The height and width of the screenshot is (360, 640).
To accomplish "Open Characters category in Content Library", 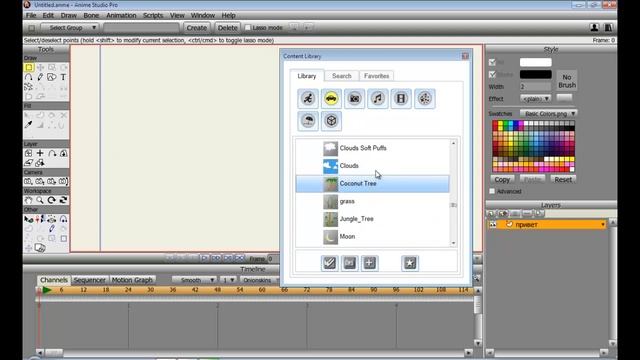I will (x=308, y=98).
